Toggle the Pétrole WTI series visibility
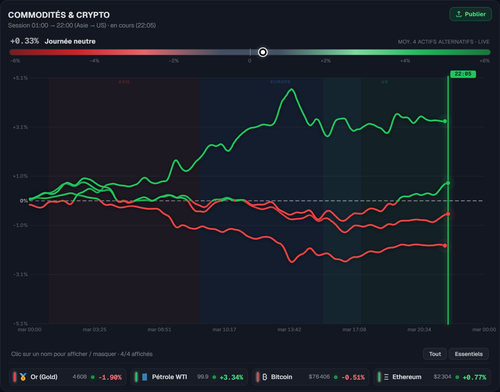Viewport: 500px width, 392px height. coord(189,377)
